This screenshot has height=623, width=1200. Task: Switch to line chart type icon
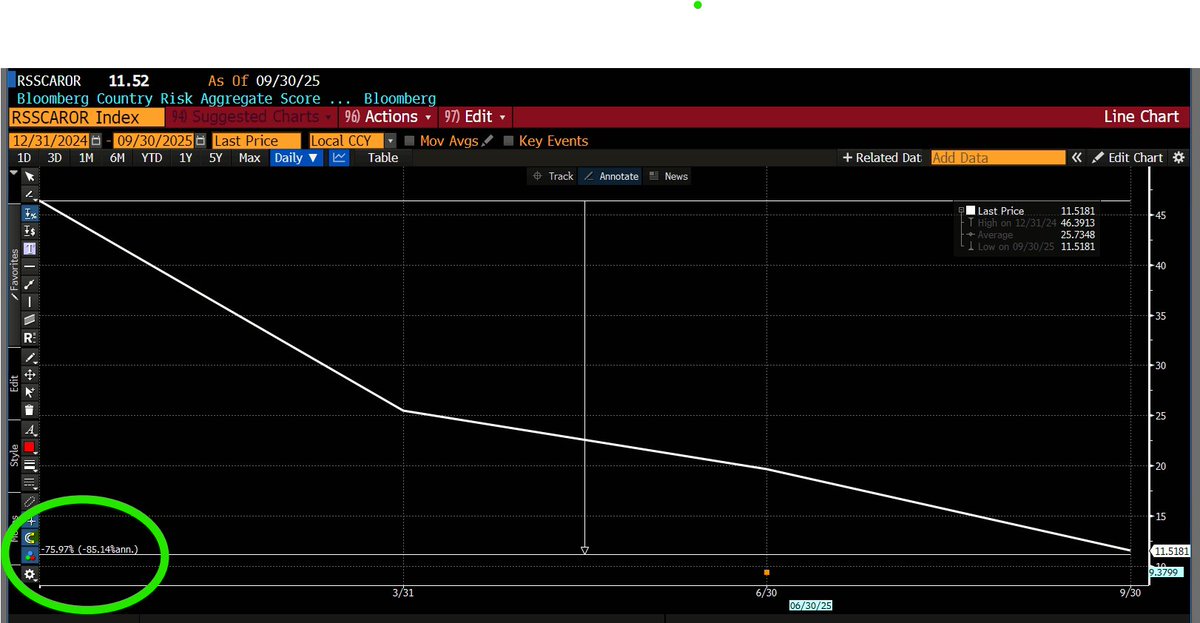(x=339, y=158)
